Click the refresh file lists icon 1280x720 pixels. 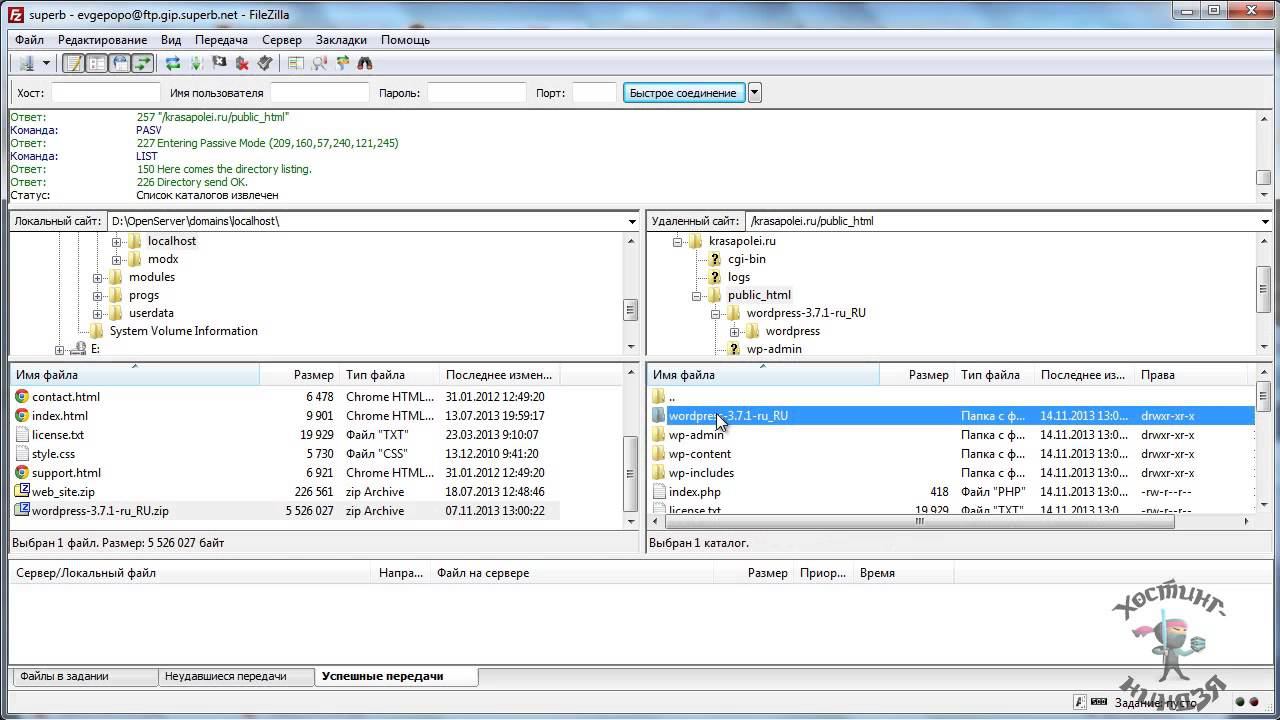173,63
